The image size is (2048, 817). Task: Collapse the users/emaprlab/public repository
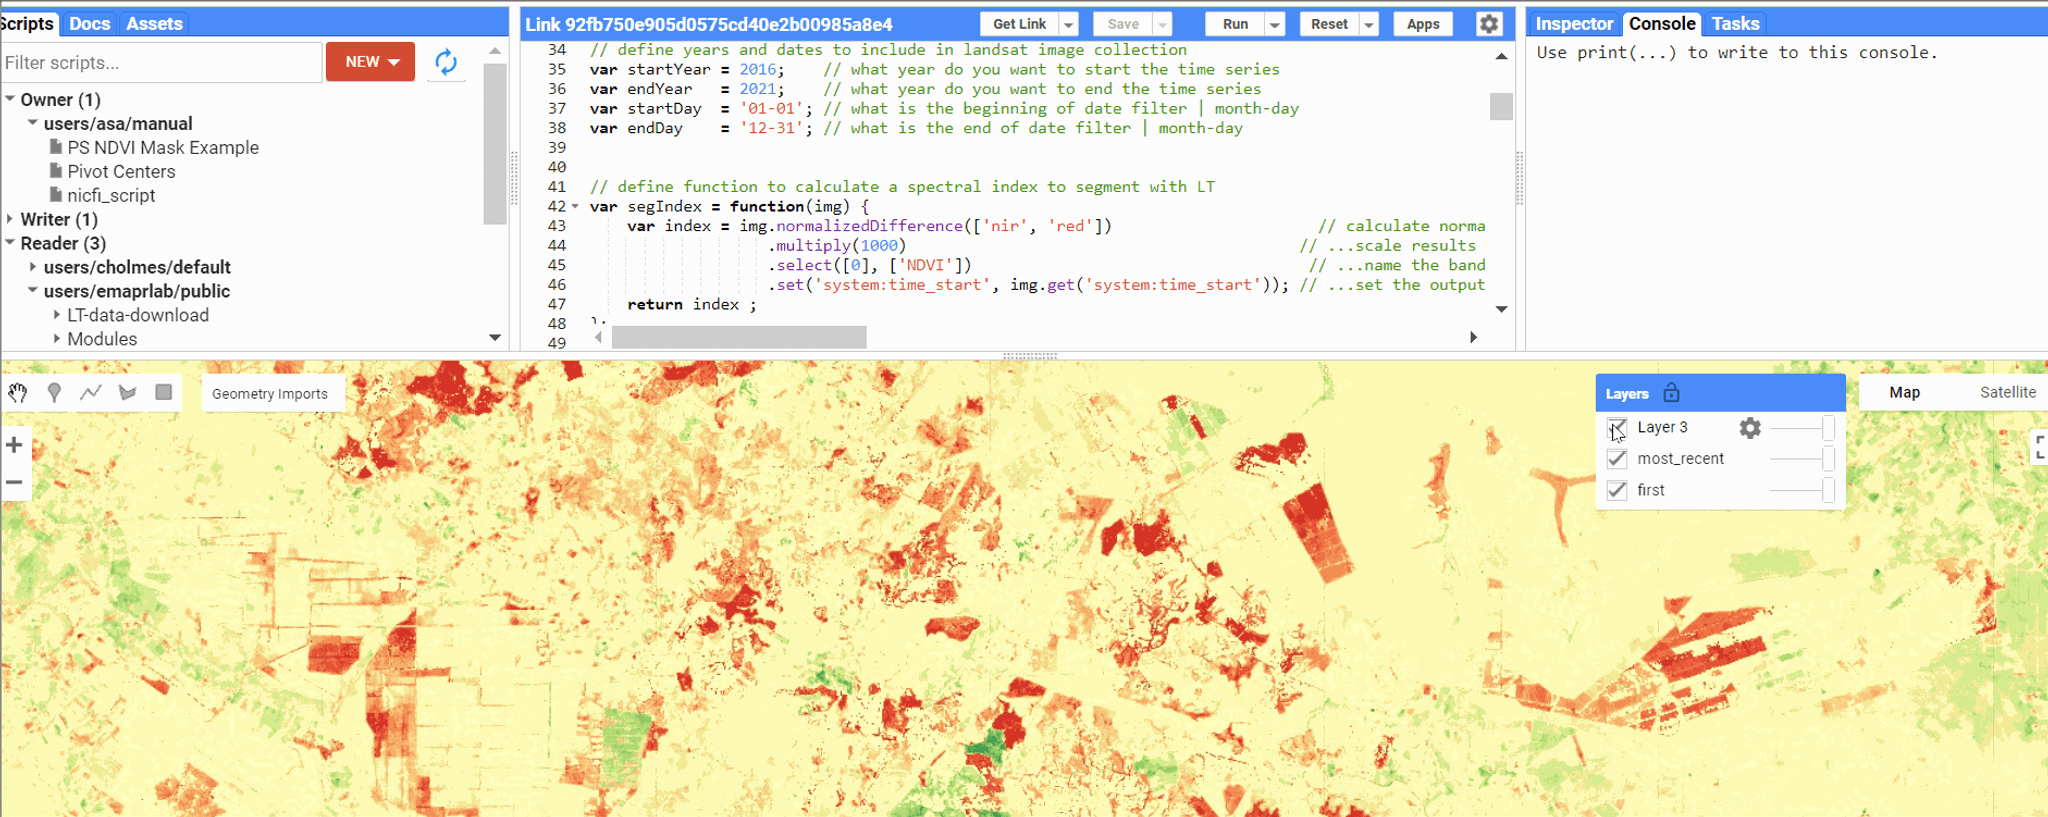coord(33,291)
